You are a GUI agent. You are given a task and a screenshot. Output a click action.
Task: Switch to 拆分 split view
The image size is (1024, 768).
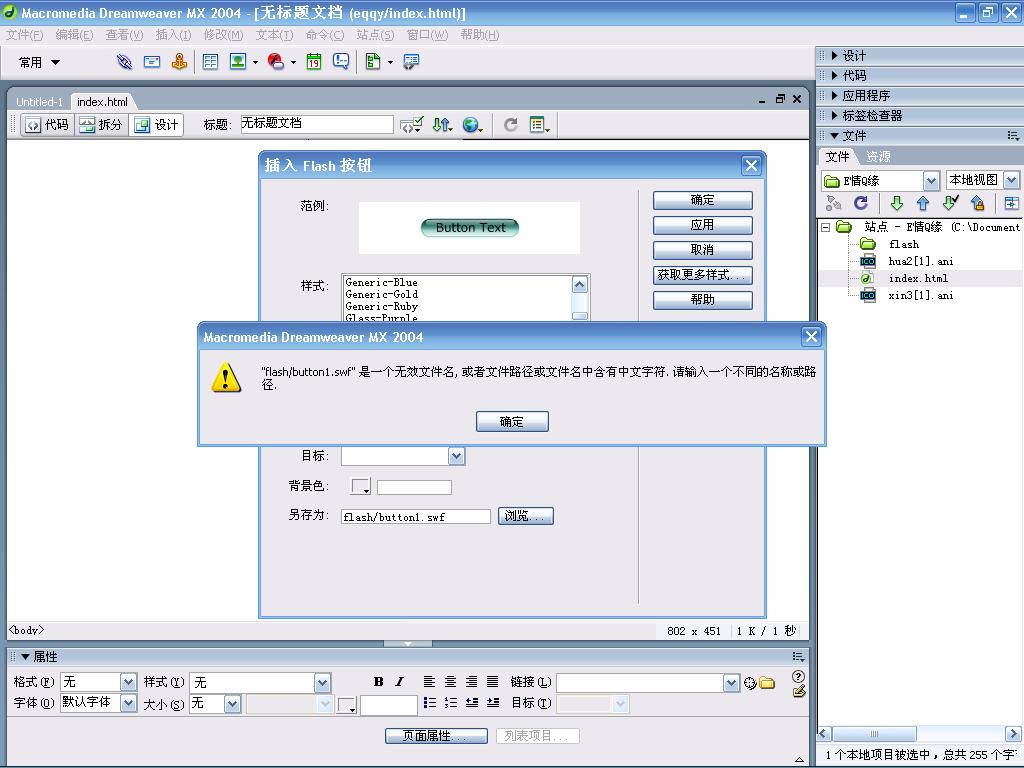pyautogui.click(x=101, y=125)
